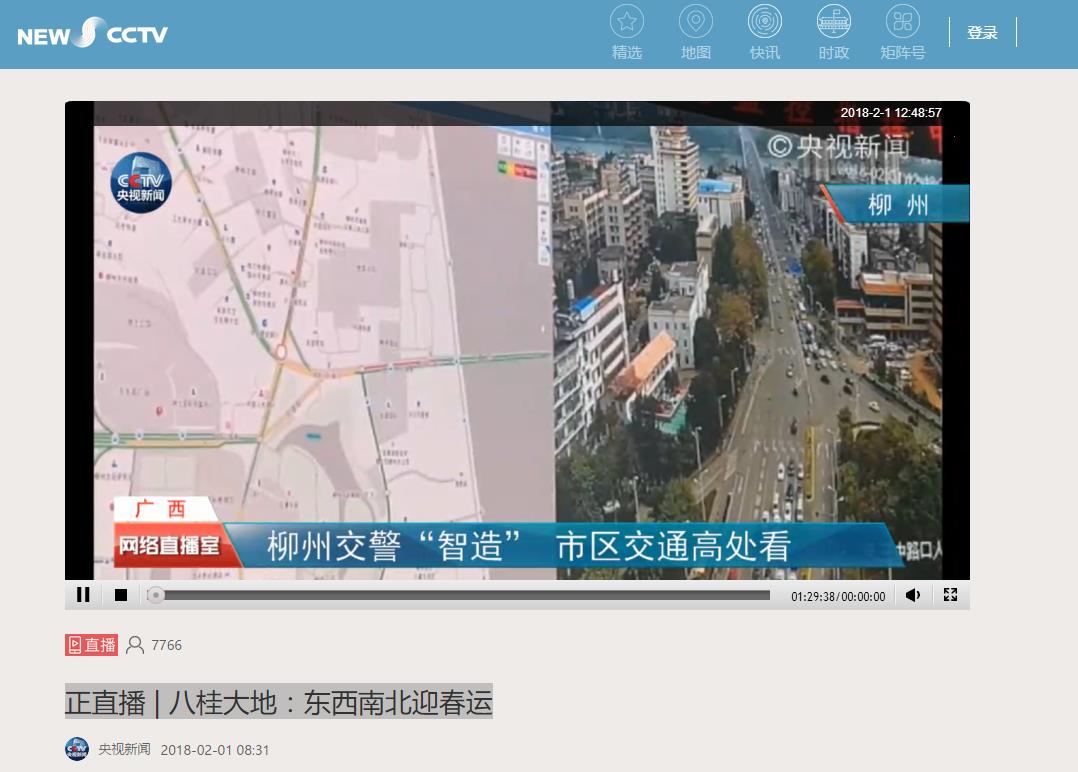The height and width of the screenshot is (772, 1078).
Task: Open the 央视新闻 author name link
Action: pyautogui.click(x=124, y=749)
